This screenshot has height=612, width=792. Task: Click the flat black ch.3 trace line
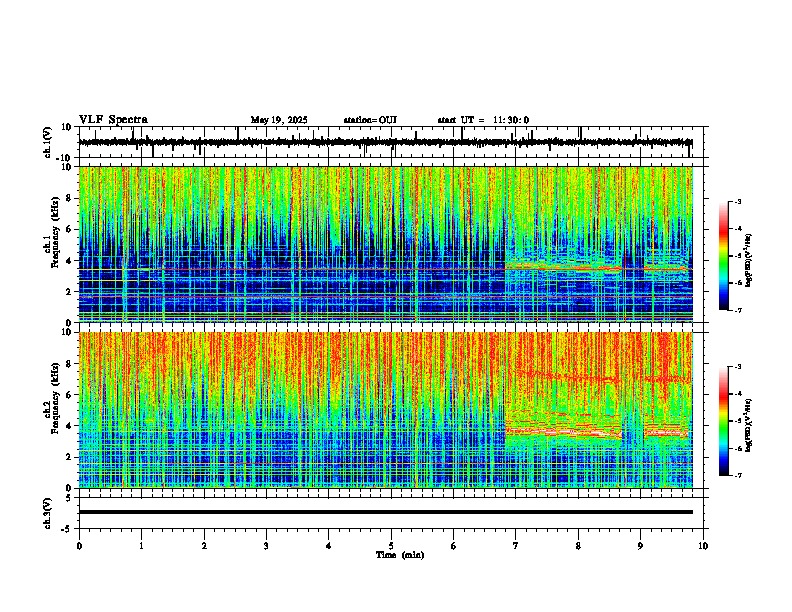(x=386, y=512)
